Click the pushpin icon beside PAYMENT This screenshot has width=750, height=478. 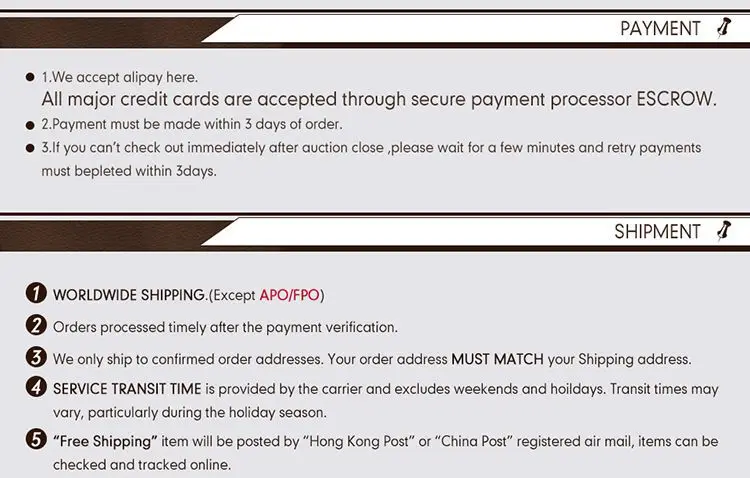tap(725, 28)
